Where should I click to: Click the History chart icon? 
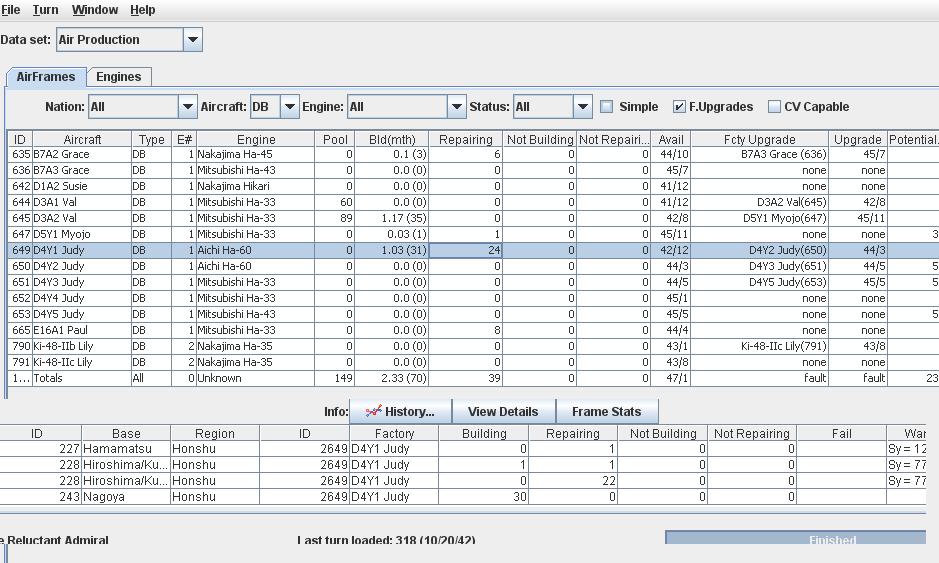[374, 411]
